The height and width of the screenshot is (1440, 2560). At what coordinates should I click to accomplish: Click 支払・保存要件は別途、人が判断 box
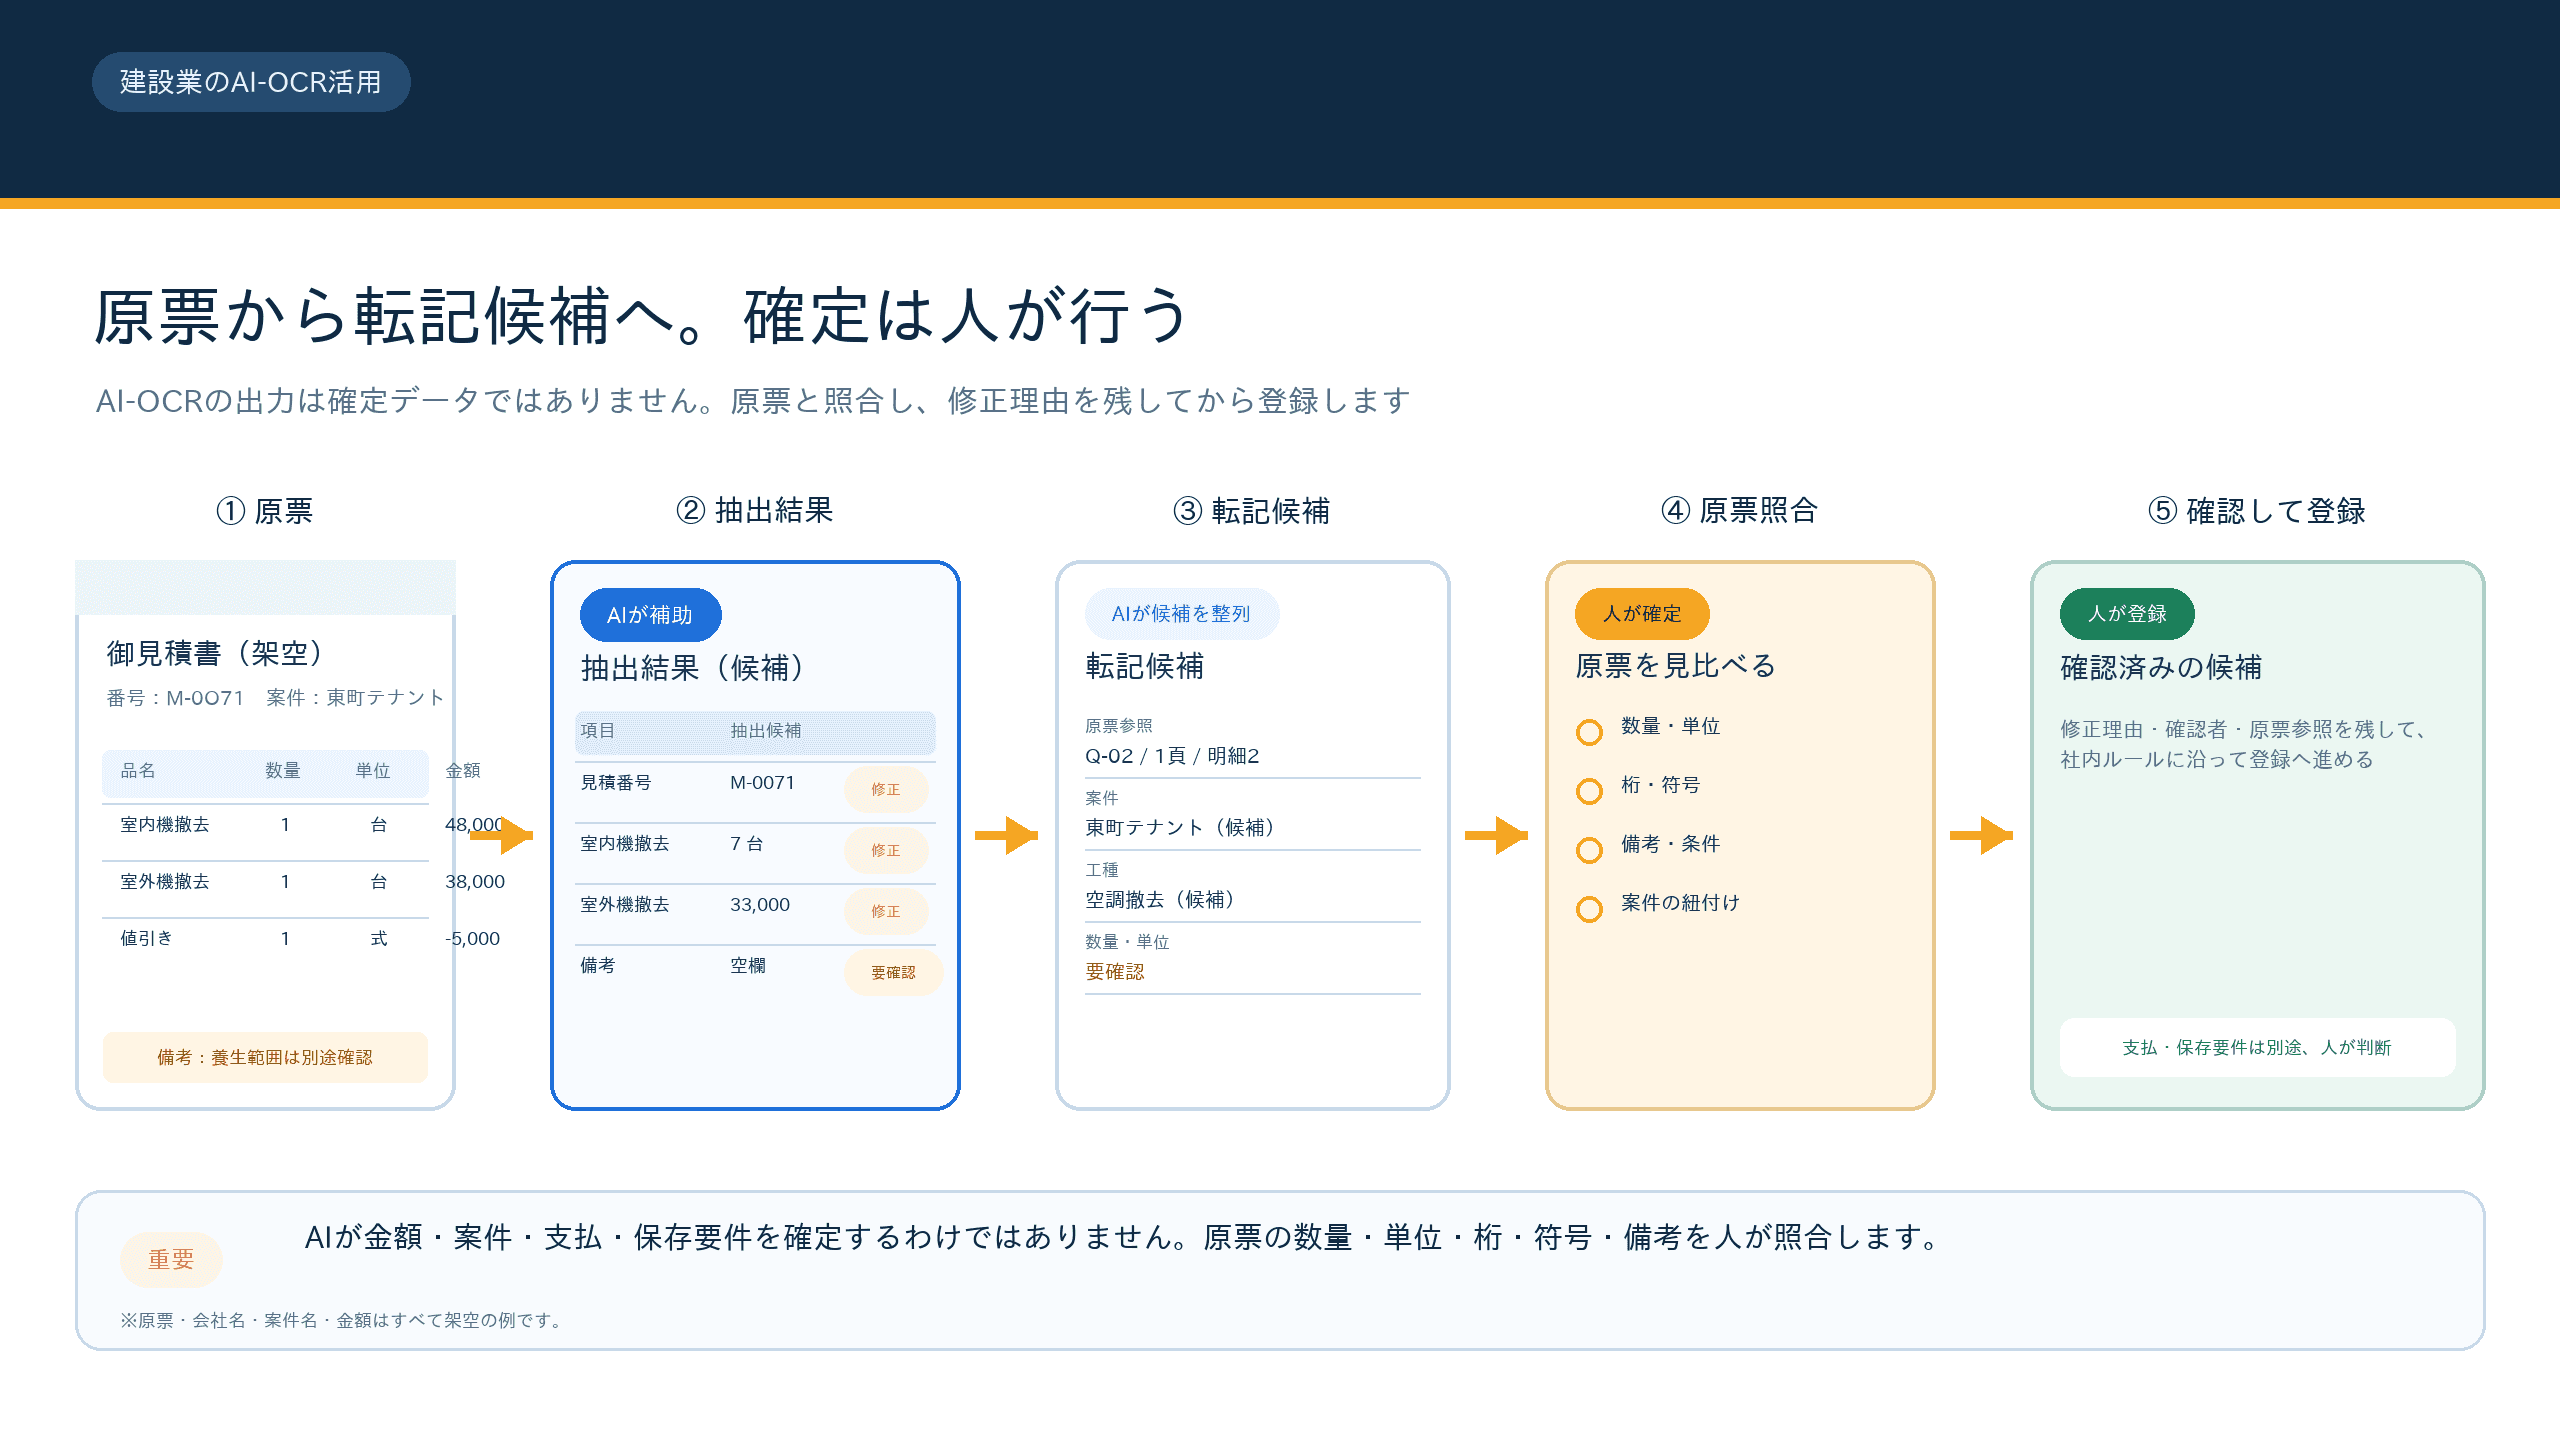(x=2257, y=1047)
